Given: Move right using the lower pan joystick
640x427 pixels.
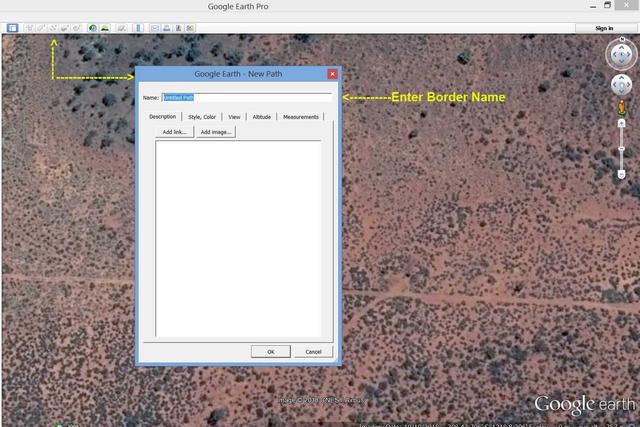Looking at the screenshot, I should pyautogui.click(x=629, y=85).
